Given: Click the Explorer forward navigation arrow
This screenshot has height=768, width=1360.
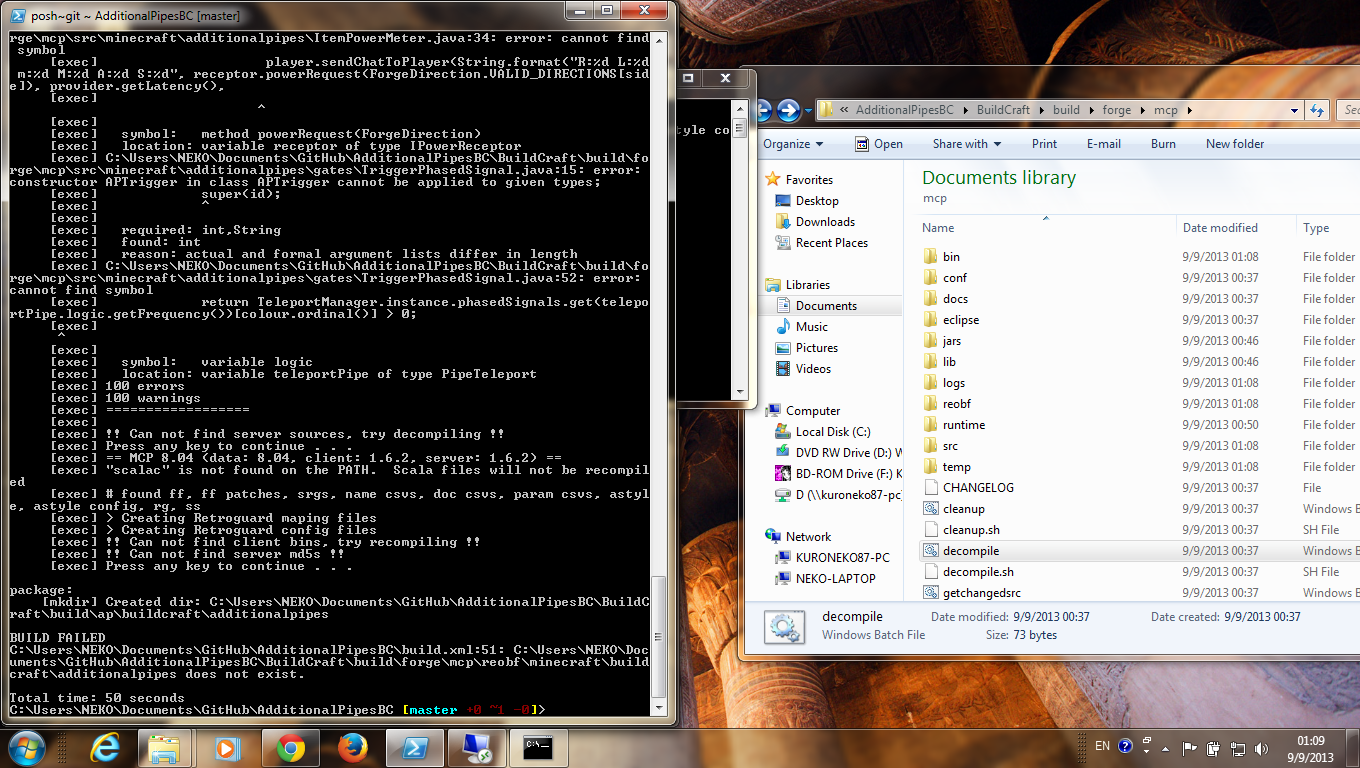Looking at the screenshot, I should pos(789,110).
